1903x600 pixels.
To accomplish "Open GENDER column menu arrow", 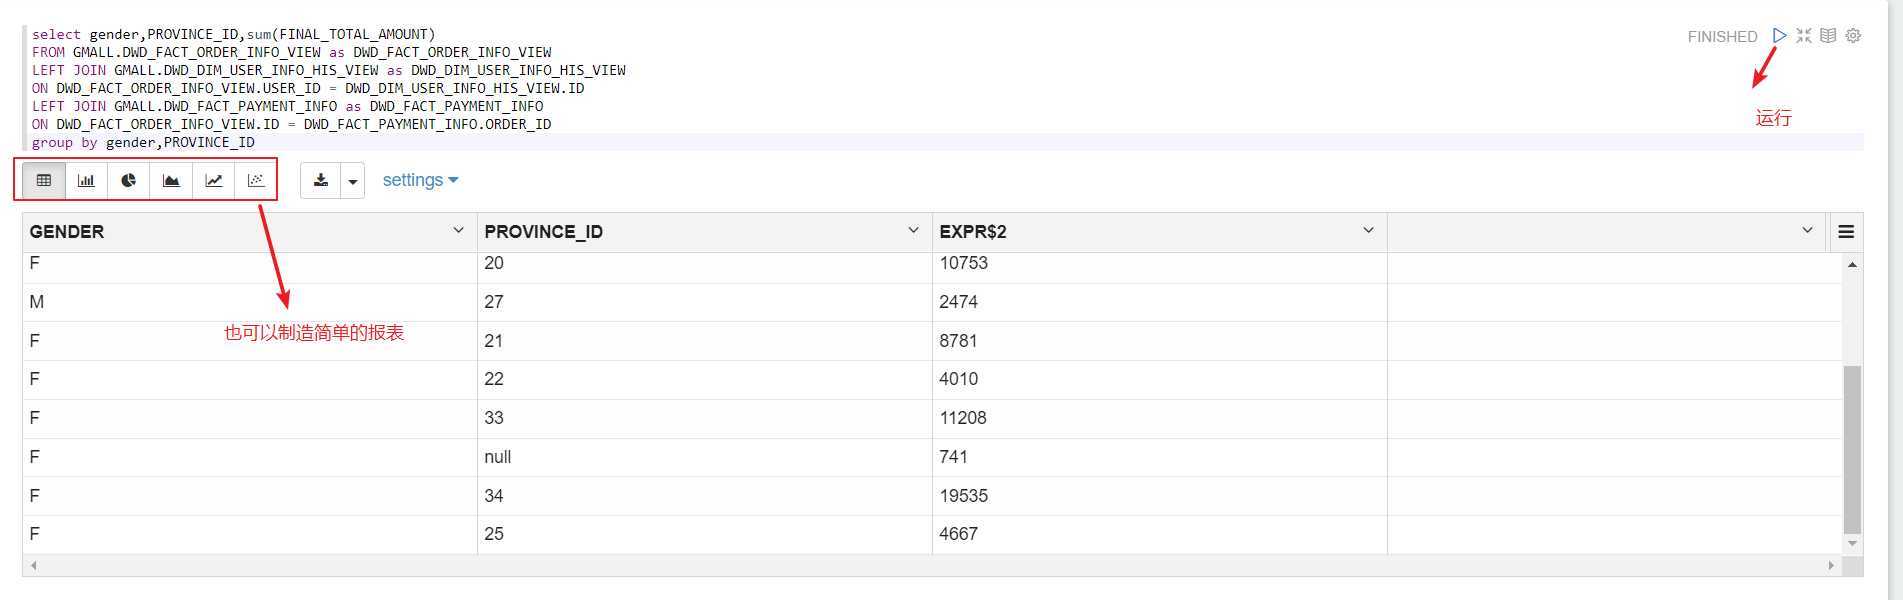I will (459, 231).
